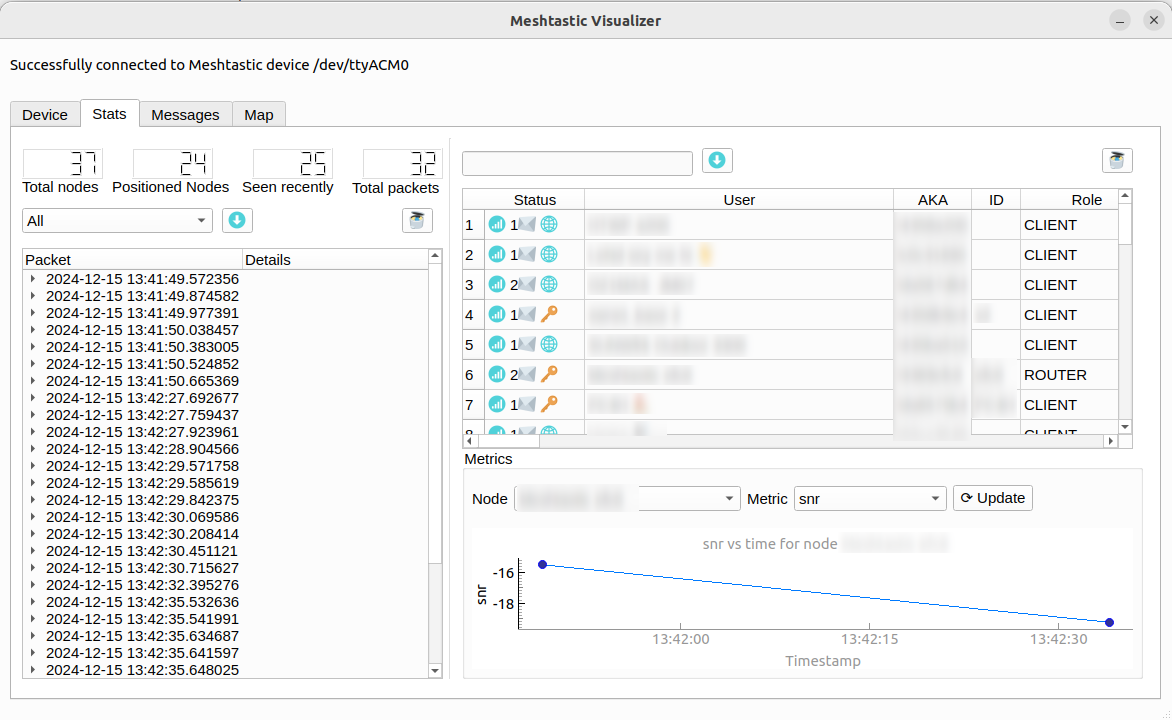Click the ID column header
1172x720 pixels.
996,200
